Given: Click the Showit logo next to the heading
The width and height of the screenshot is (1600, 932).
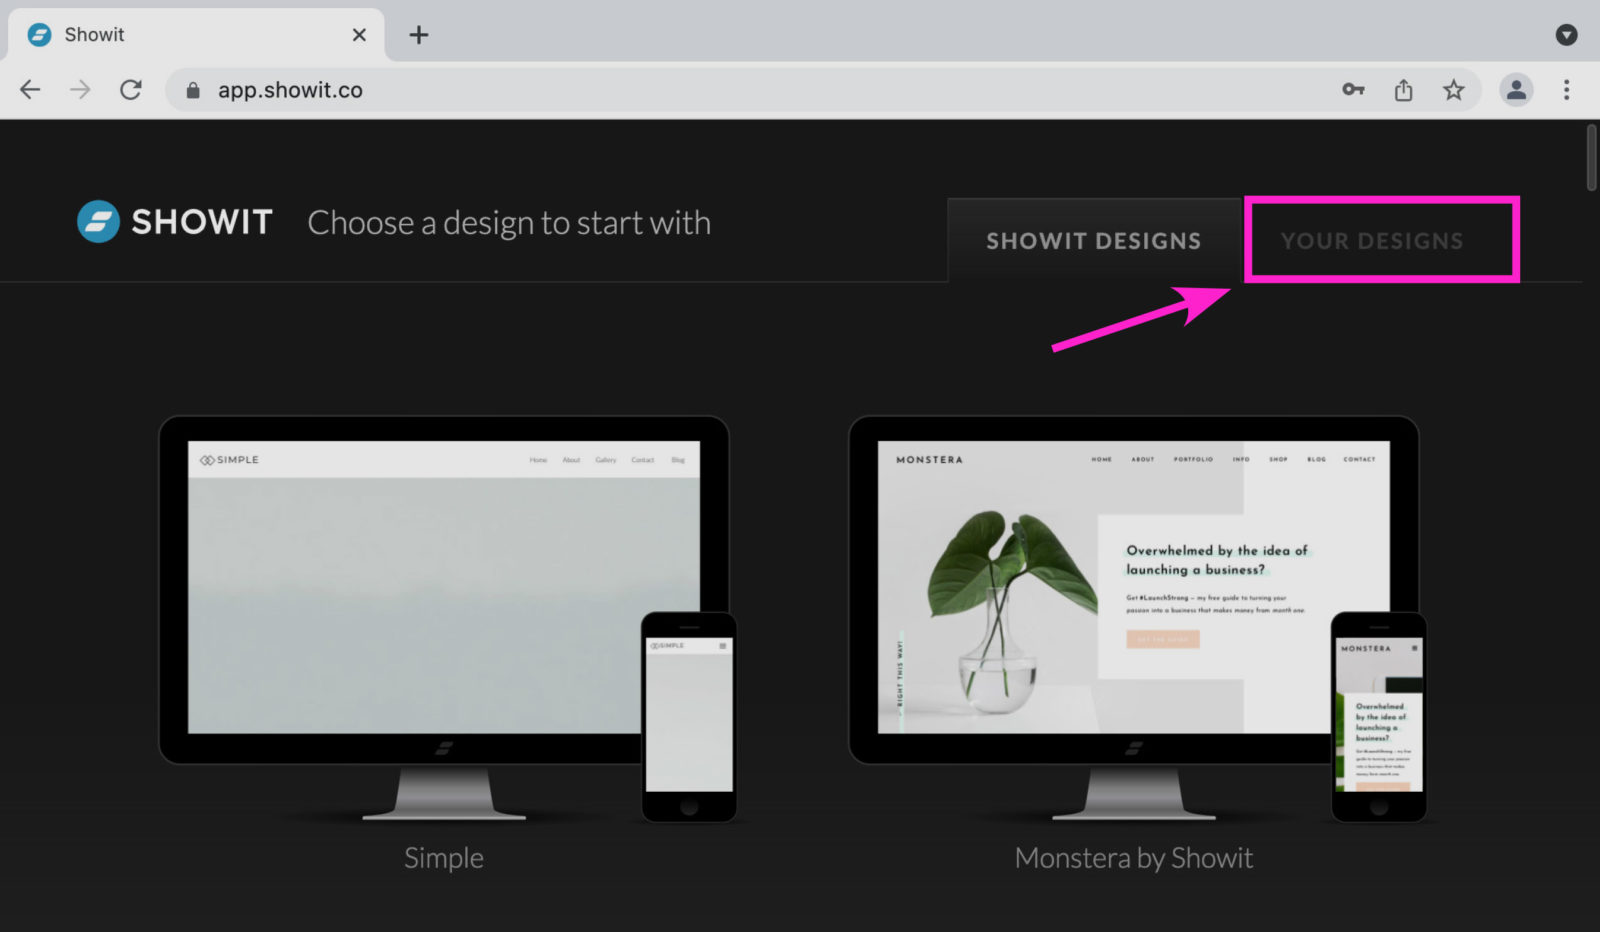Looking at the screenshot, I should (97, 221).
